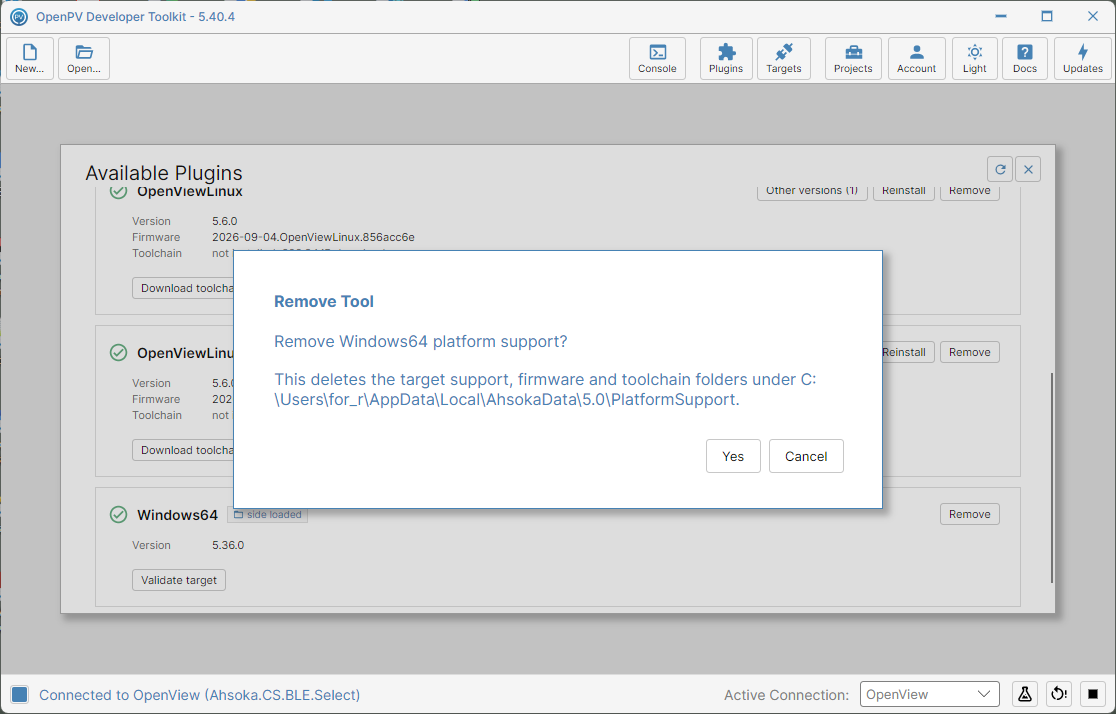Image resolution: width=1116 pixels, height=714 pixels.
Task: Open Docs help icon
Action: pos(1025,58)
